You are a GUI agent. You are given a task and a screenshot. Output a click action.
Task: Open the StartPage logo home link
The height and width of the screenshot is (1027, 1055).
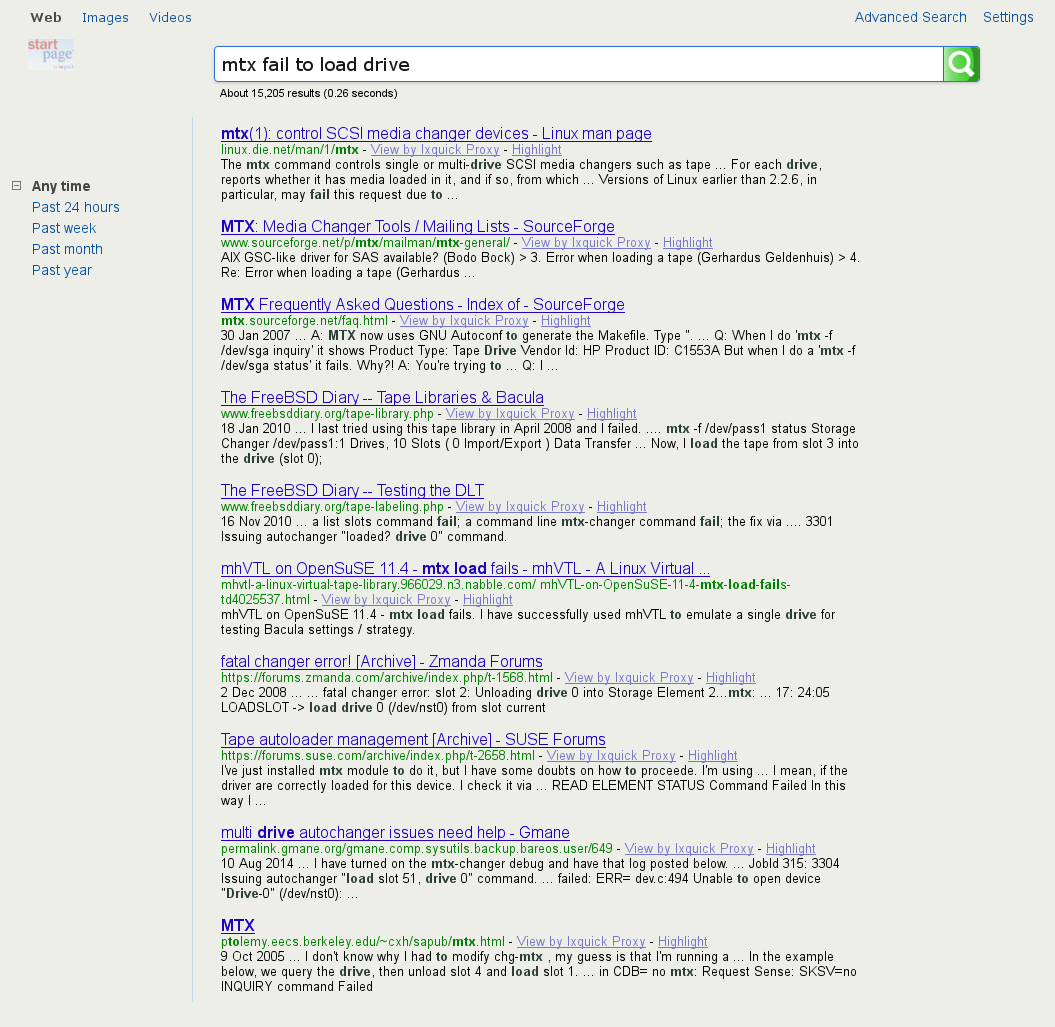pyautogui.click(x=50, y=54)
